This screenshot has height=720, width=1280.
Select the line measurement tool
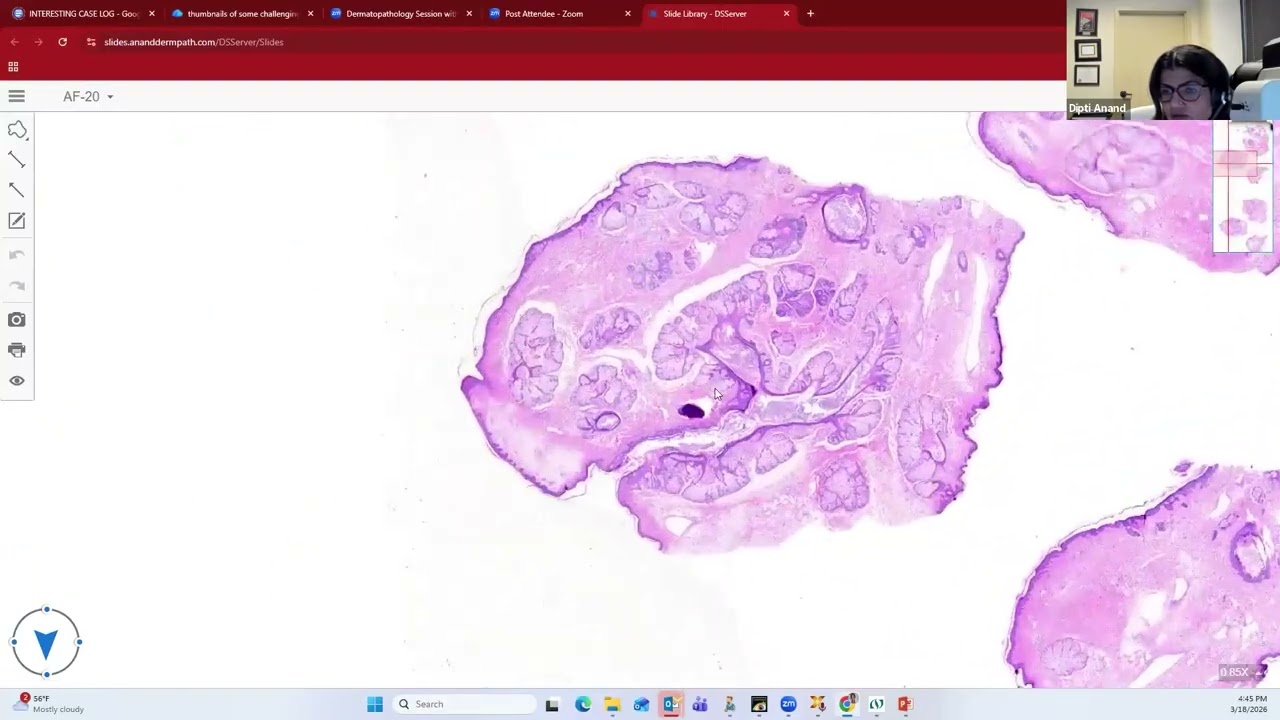click(x=17, y=160)
